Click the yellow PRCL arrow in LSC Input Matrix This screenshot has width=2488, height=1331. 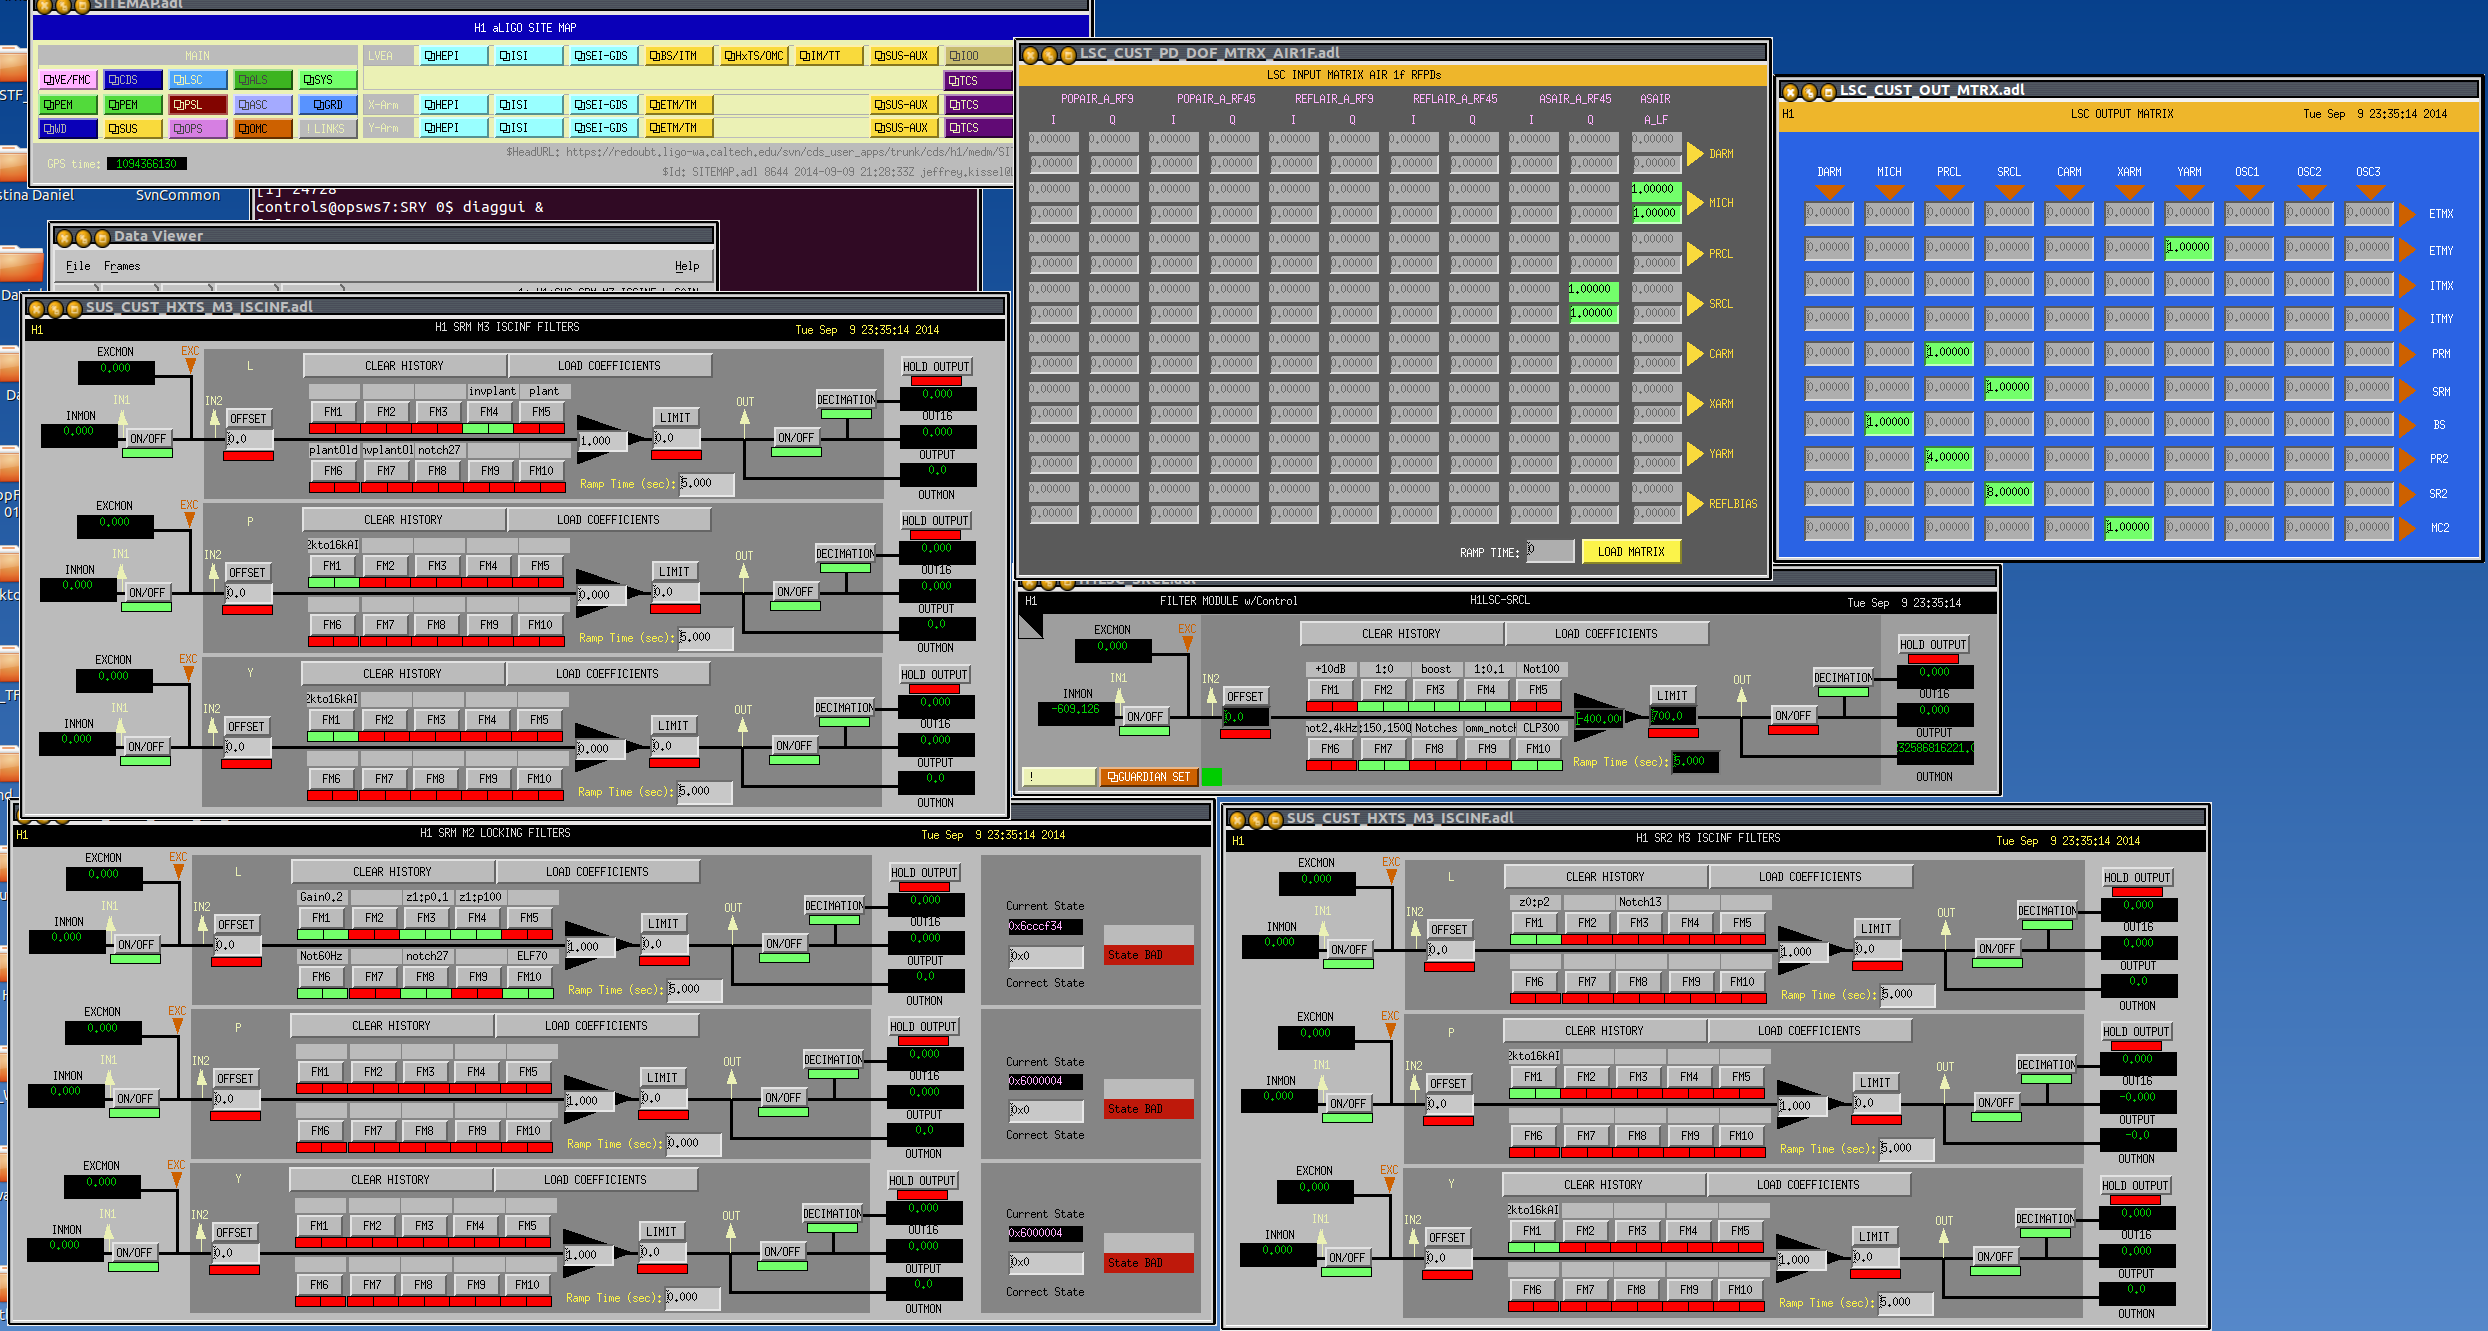[1695, 253]
